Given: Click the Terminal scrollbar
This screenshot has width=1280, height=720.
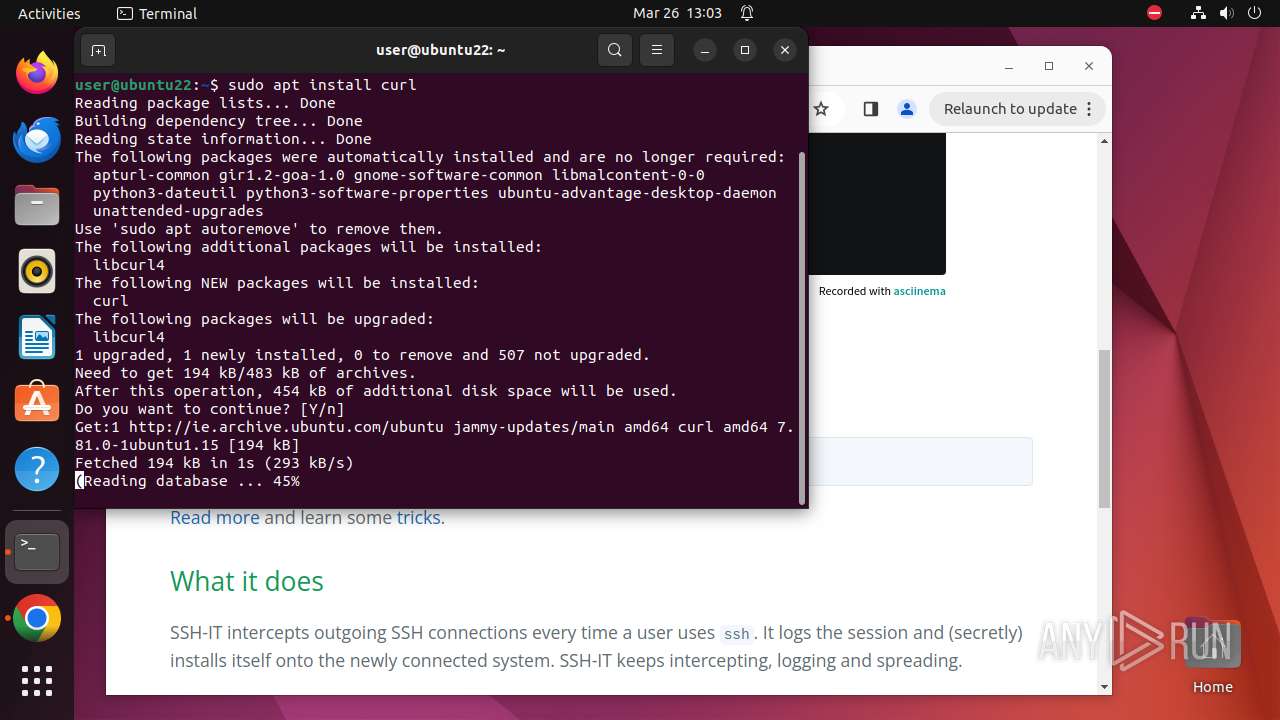Looking at the screenshot, I should click(x=802, y=330).
